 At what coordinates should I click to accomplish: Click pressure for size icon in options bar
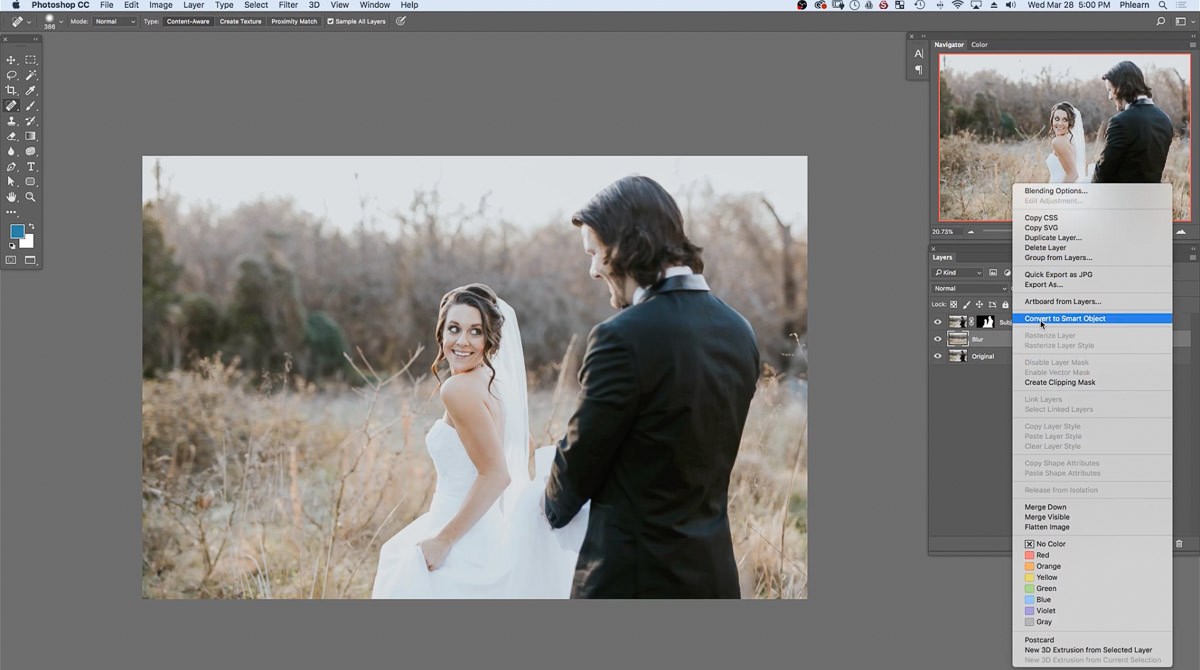401,21
